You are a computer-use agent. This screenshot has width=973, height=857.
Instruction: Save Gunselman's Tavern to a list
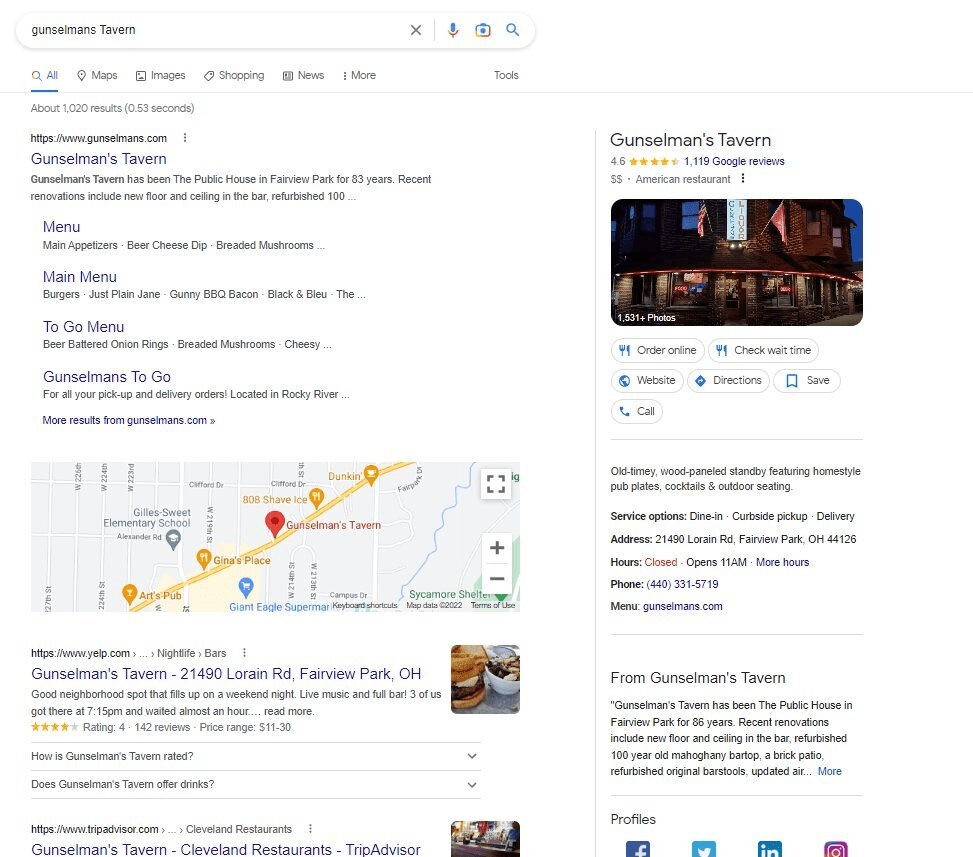tap(807, 380)
